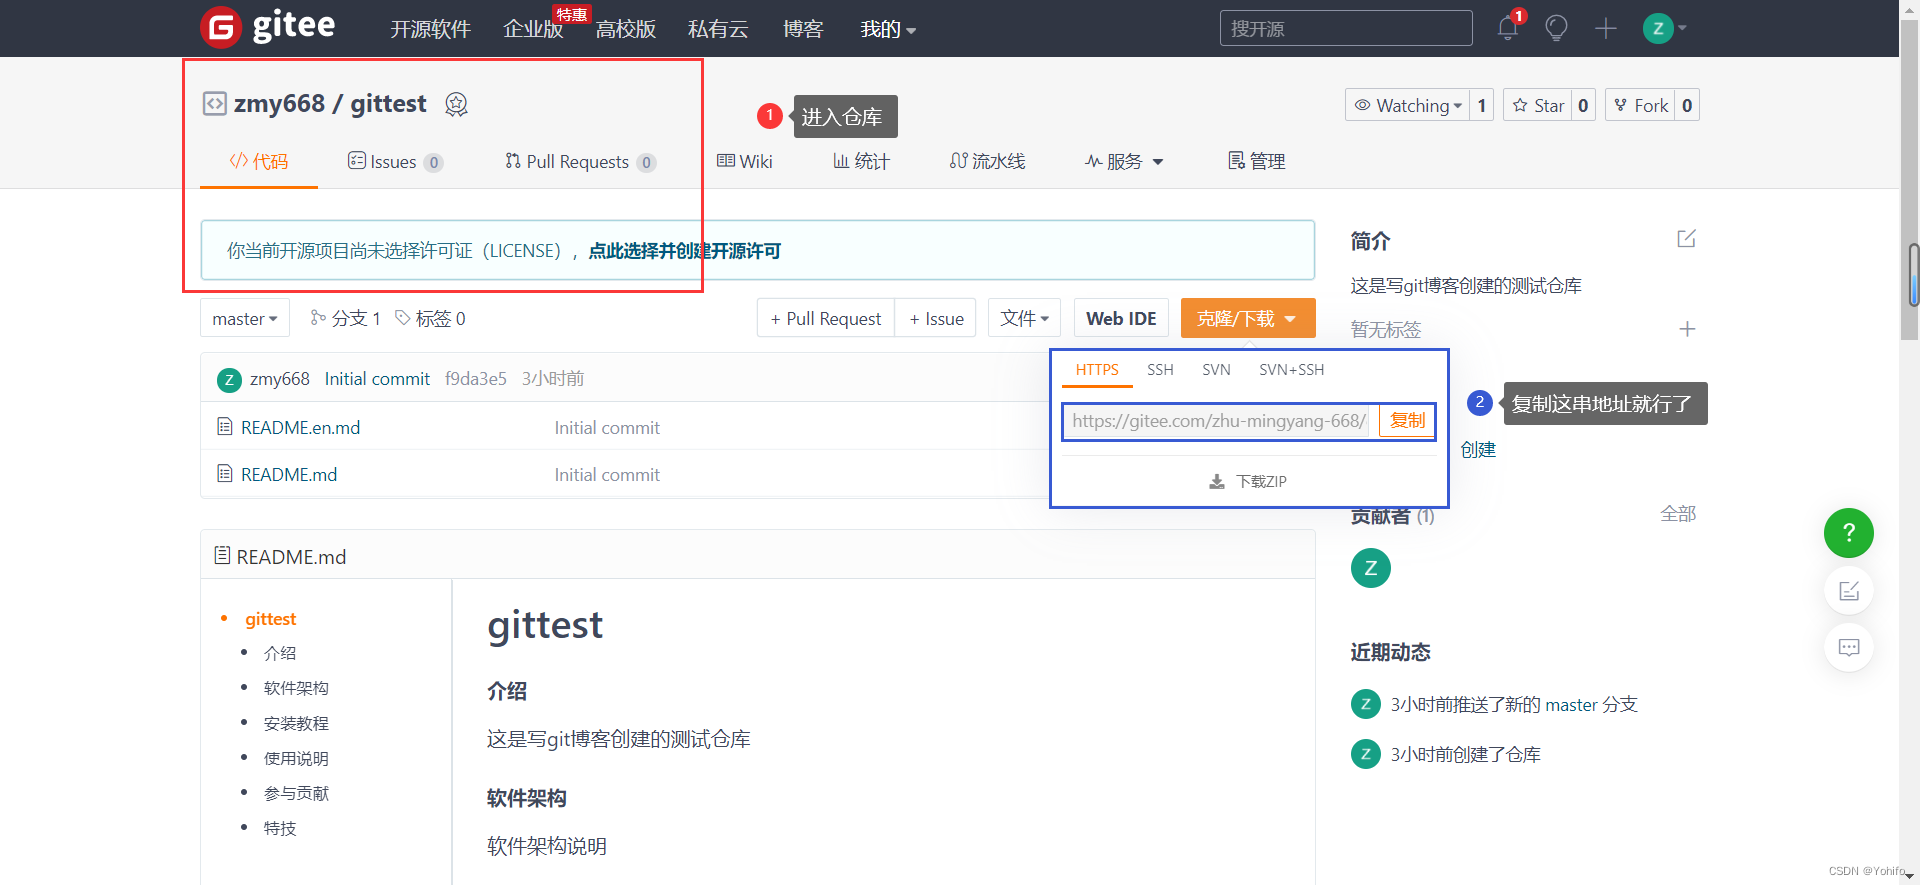The image size is (1920, 885).
Task: Expand the 文件 dropdown
Action: (1025, 318)
